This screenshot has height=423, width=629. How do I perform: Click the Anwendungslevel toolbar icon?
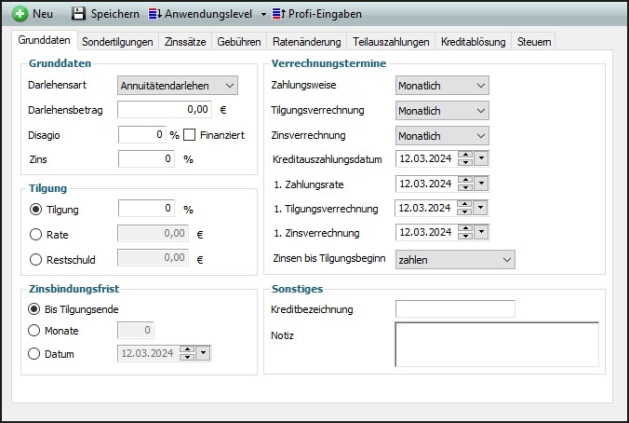tap(155, 15)
